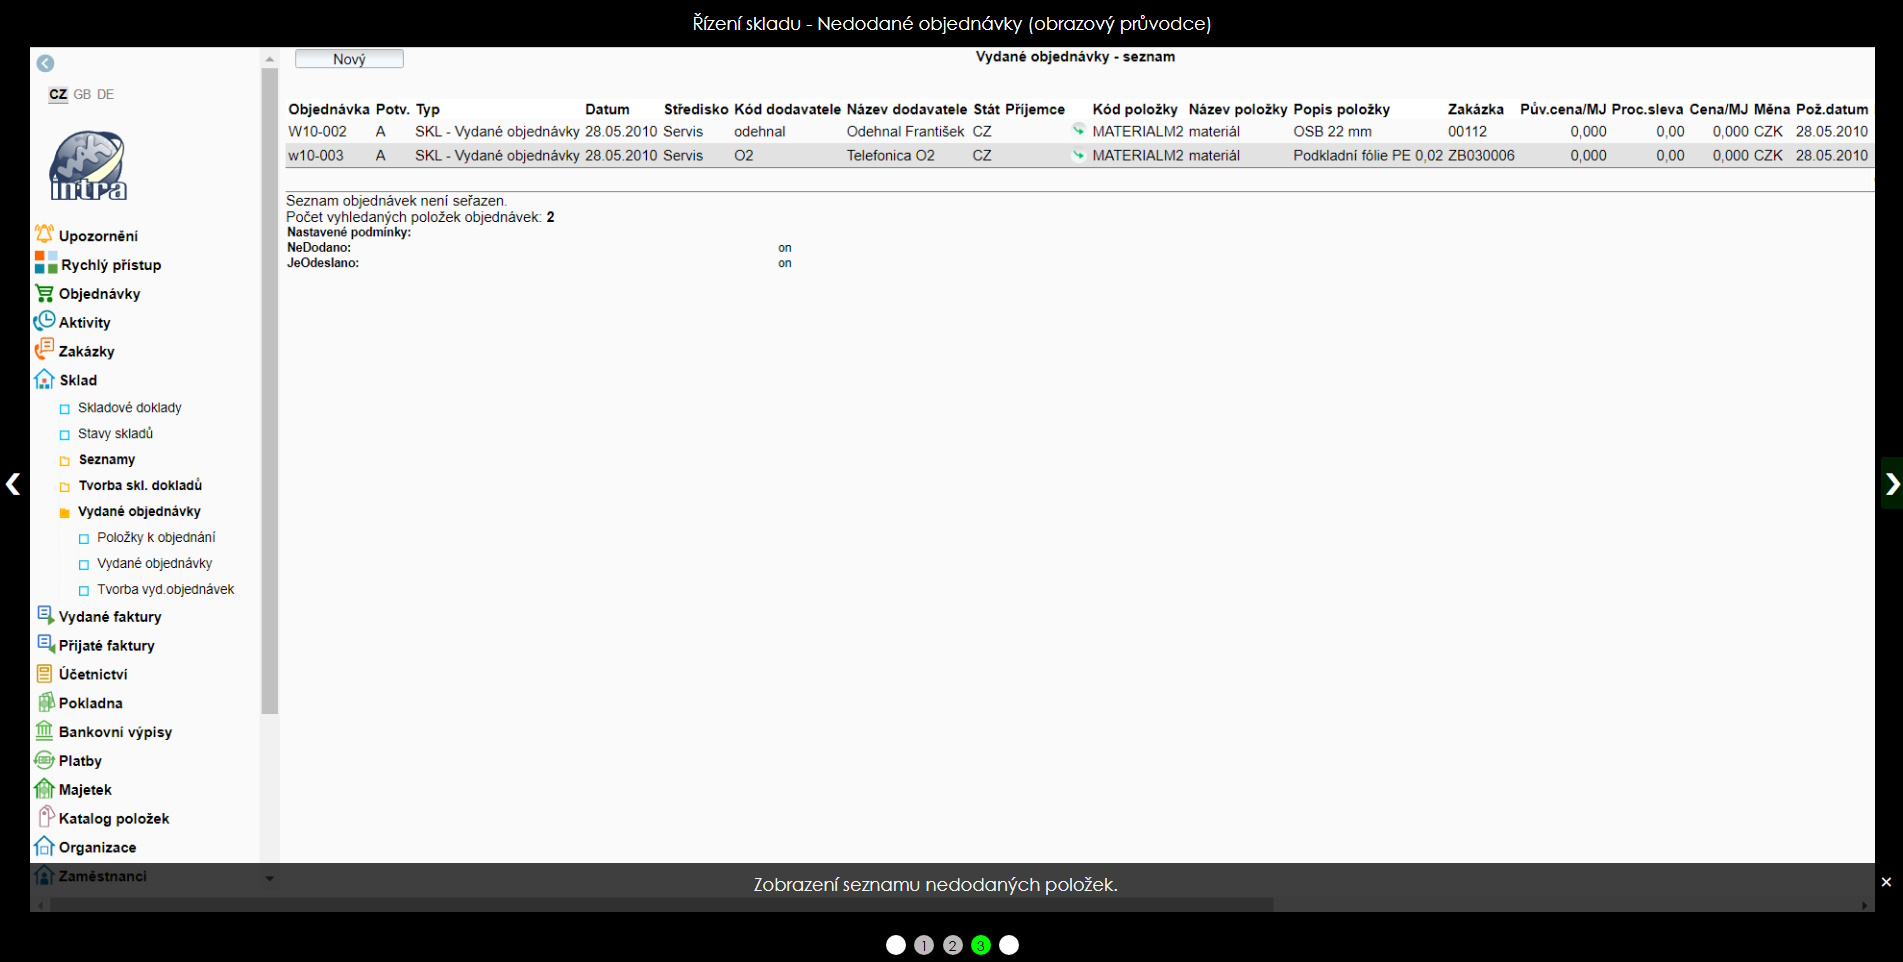
Task: Open Rychlý přístup tiles icon
Action: (46, 264)
